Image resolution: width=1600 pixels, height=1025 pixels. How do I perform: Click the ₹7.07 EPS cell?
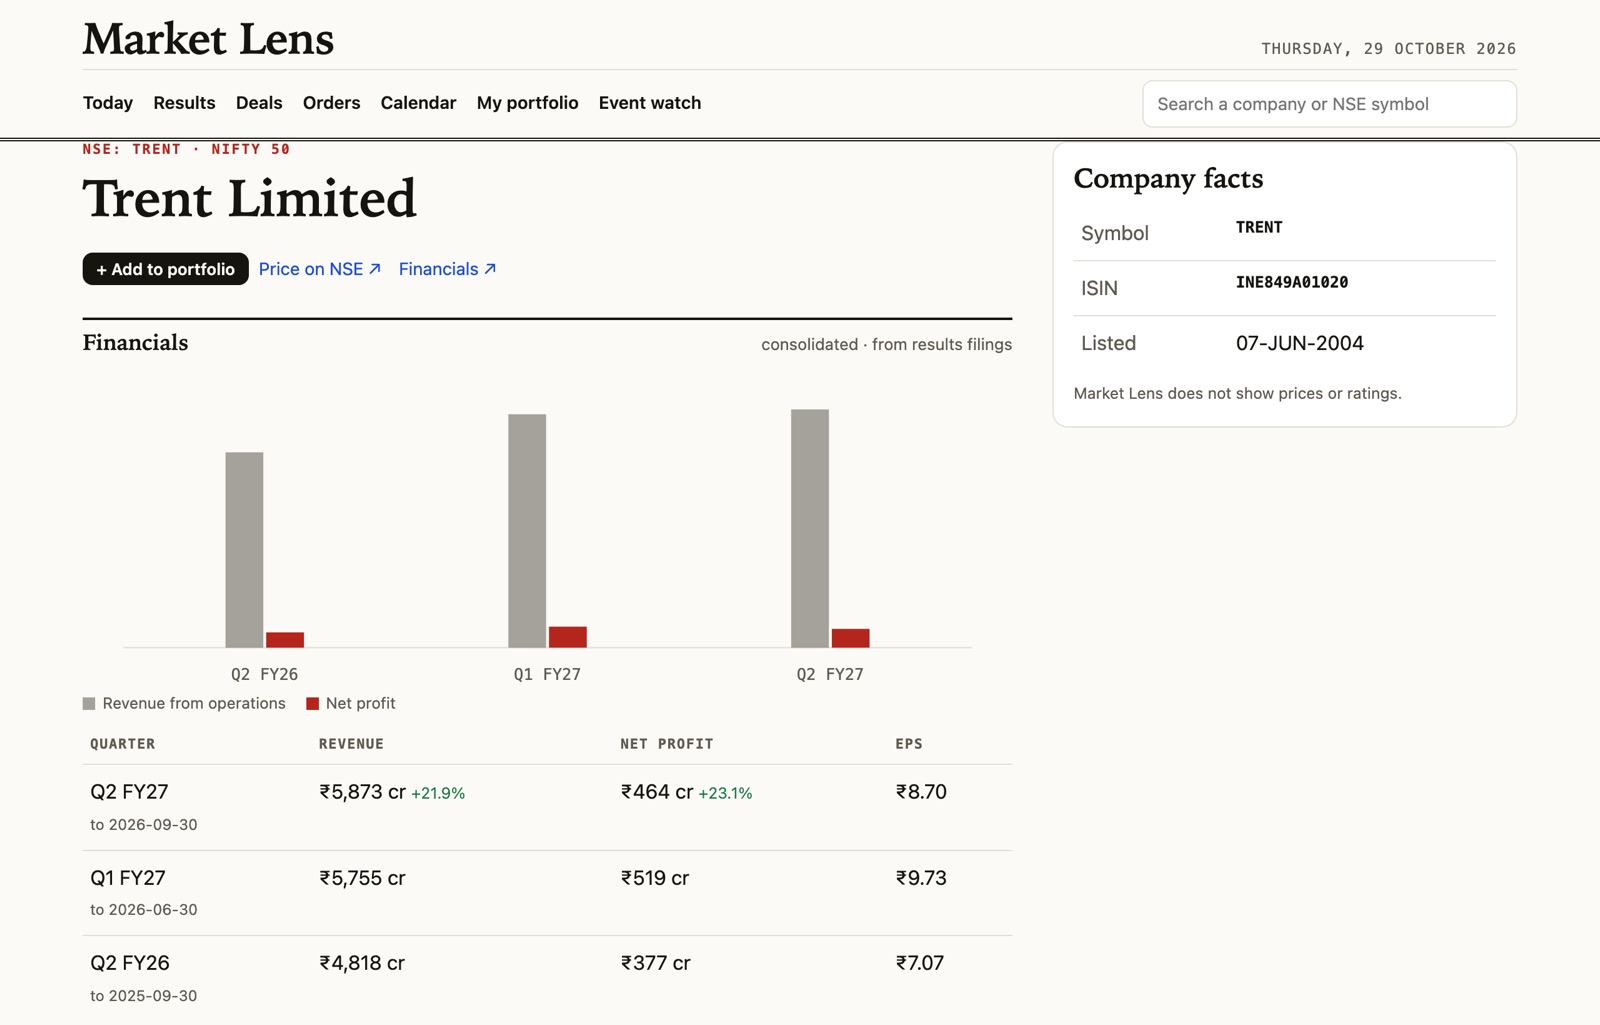pyautogui.click(x=920, y=963)
